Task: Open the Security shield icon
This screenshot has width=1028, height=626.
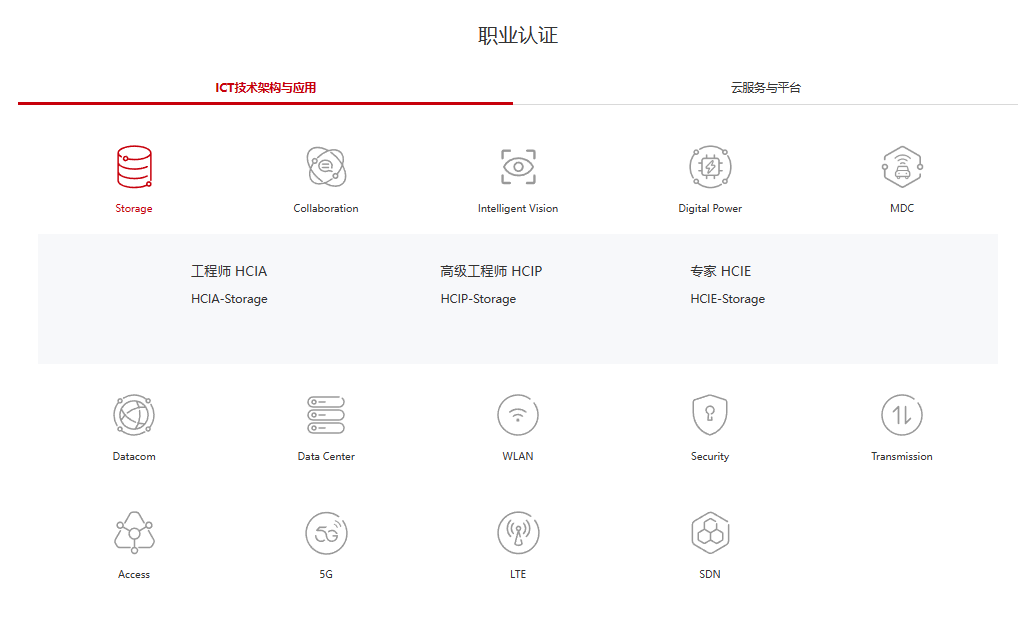Action: pyautogui.click(x=710, y=414)
